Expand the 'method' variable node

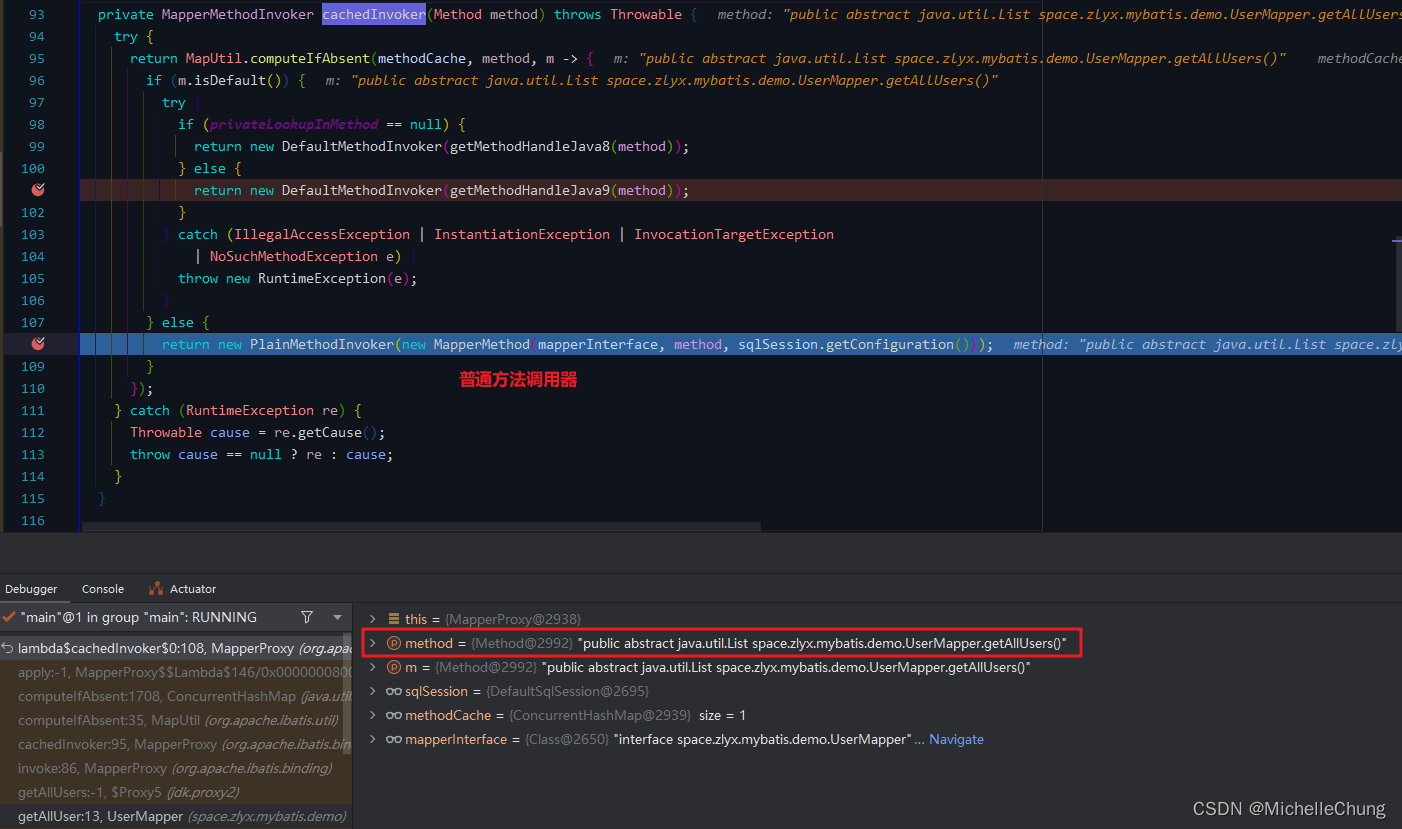373,643
